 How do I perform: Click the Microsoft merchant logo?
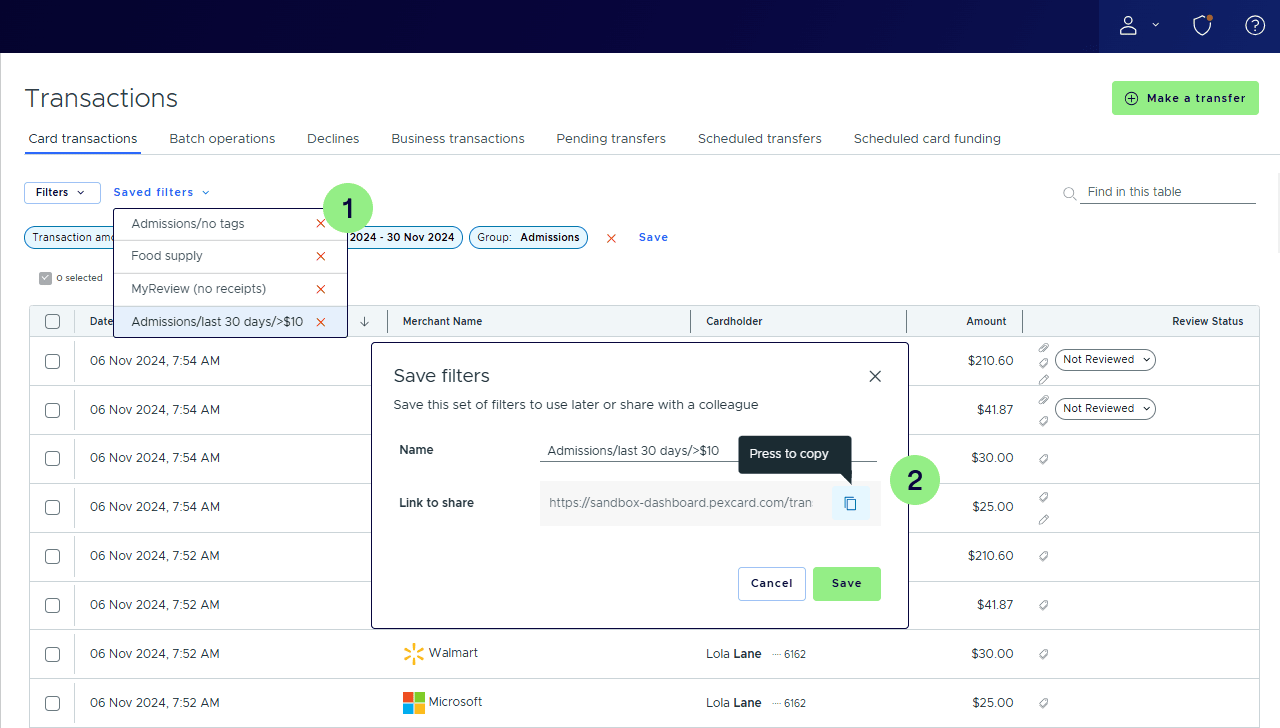coord(413,703)
